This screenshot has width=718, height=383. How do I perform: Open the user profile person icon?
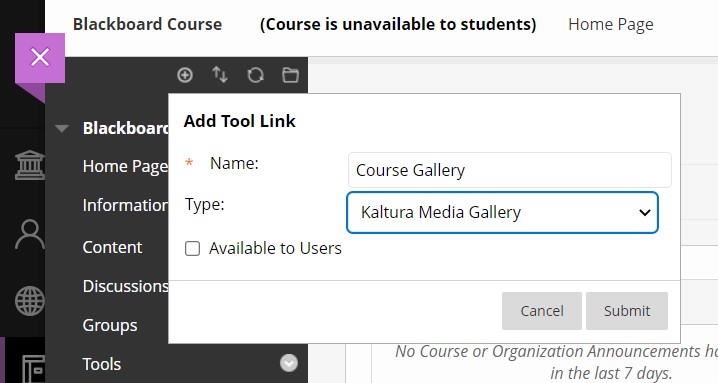pyautogui.click(x=30, y=234)
